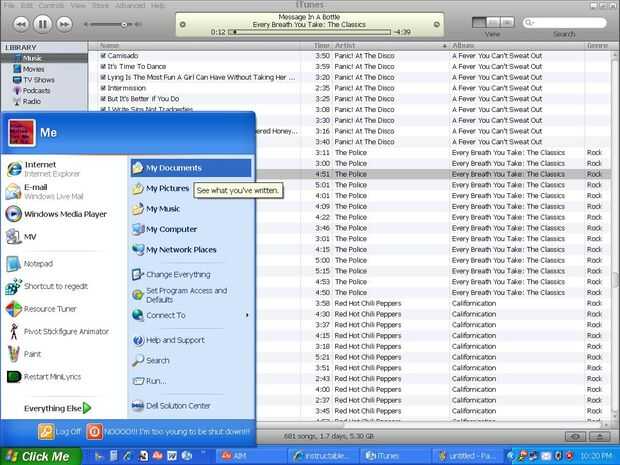Uncheck It's Time To Dance checkbox
This screenshot has width=620, height=465.
tap(103, 66)
